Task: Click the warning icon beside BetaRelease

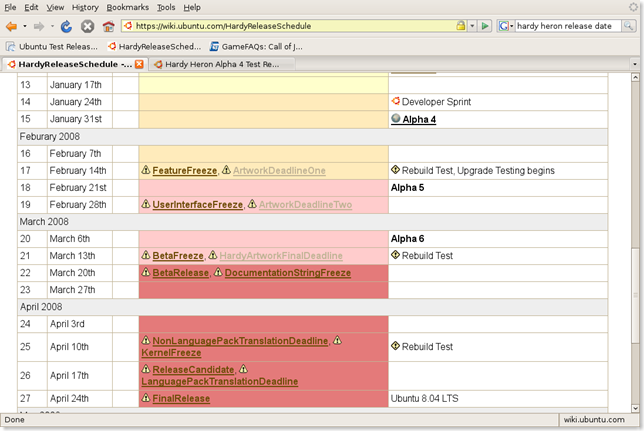Action: click(x=146, y=272)
